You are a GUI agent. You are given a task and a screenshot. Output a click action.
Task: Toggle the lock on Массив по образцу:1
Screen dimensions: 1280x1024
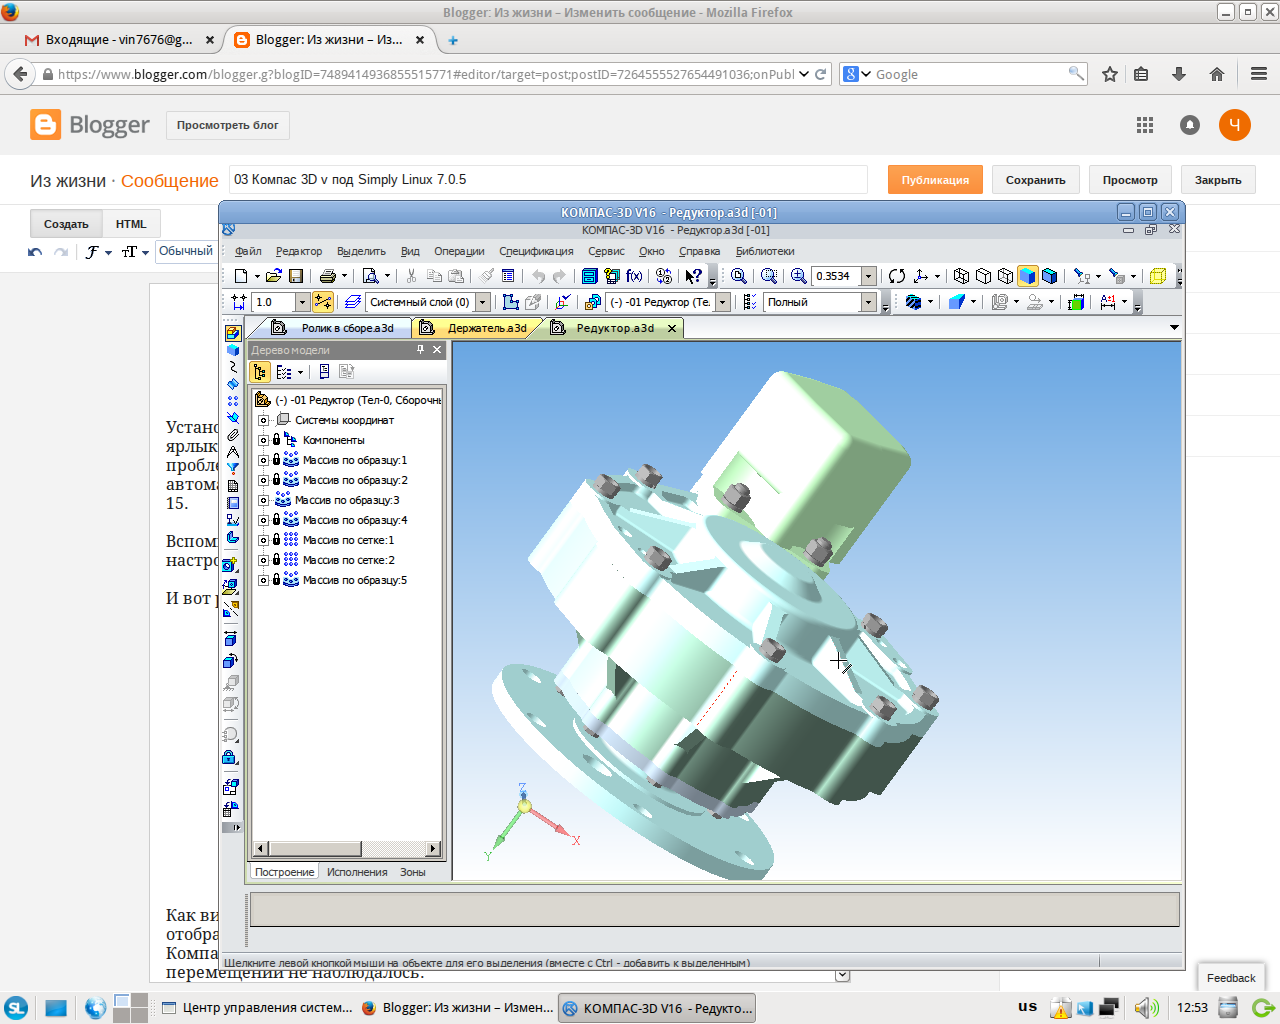click(x=276, y=460)
